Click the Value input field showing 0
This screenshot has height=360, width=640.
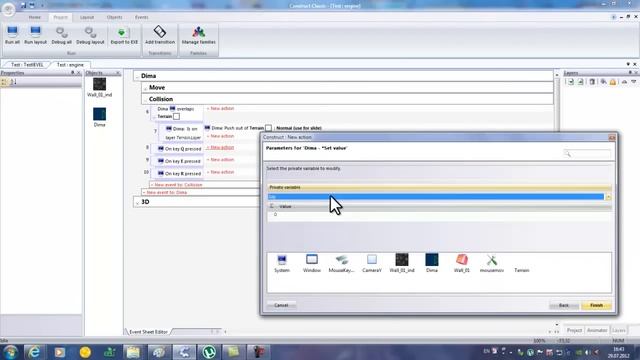tap(439, 214)
